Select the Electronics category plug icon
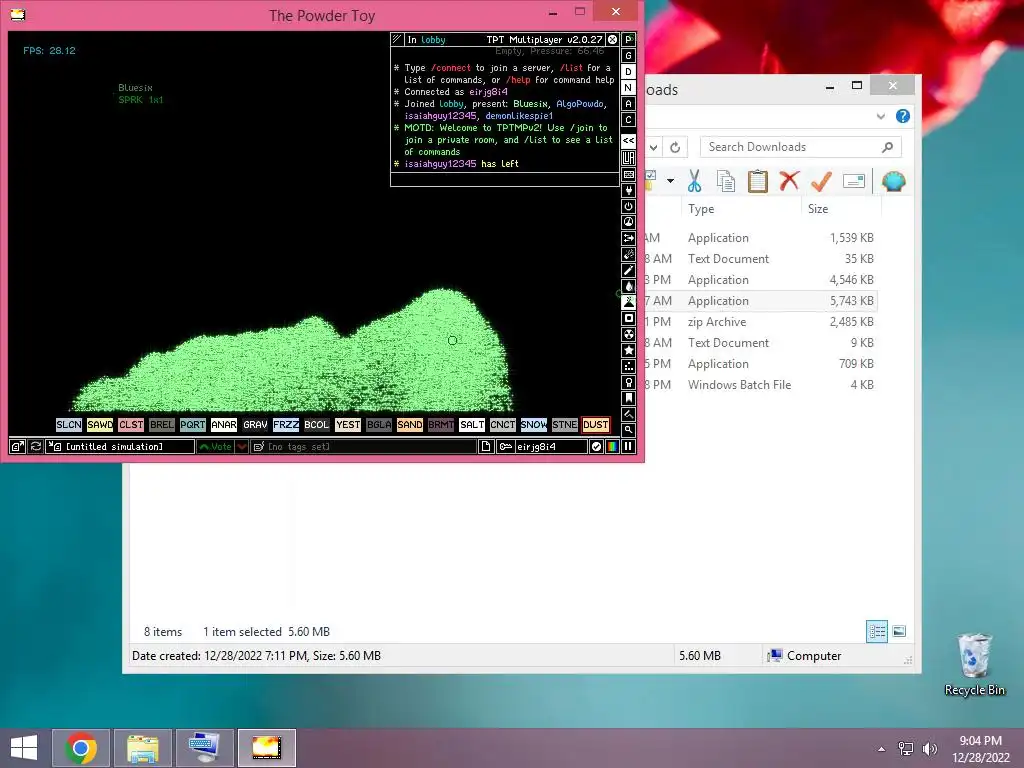Screen dimensions: 1024x768 (x=628, y=190)
